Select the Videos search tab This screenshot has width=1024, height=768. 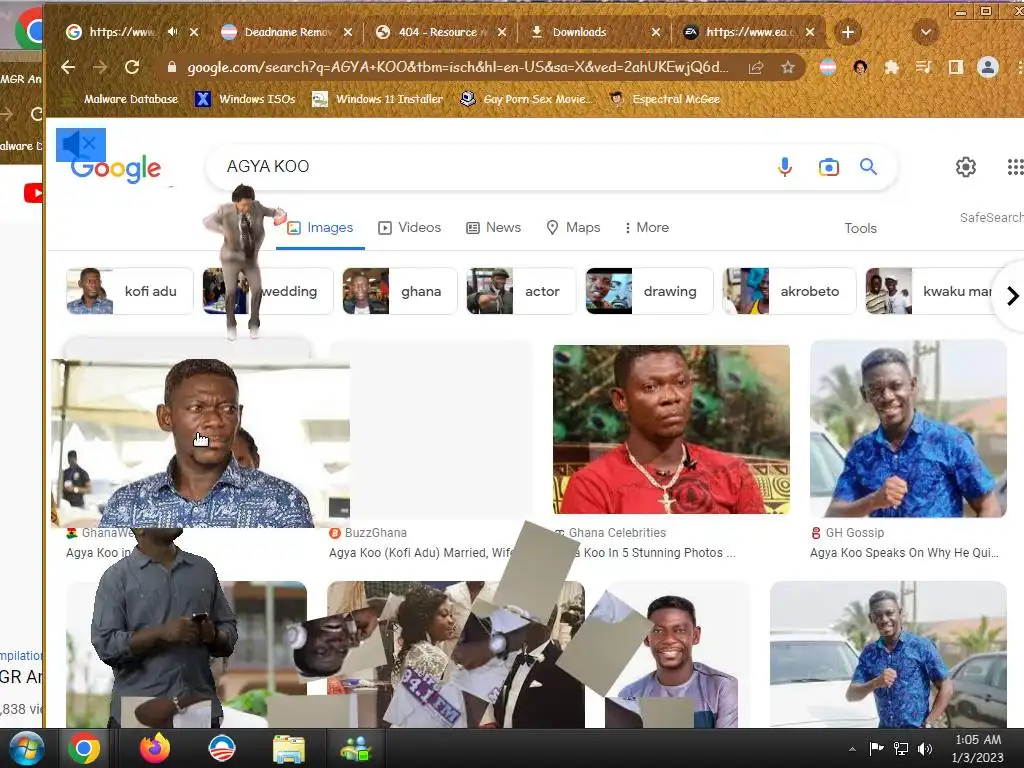[x=409, y=227]
